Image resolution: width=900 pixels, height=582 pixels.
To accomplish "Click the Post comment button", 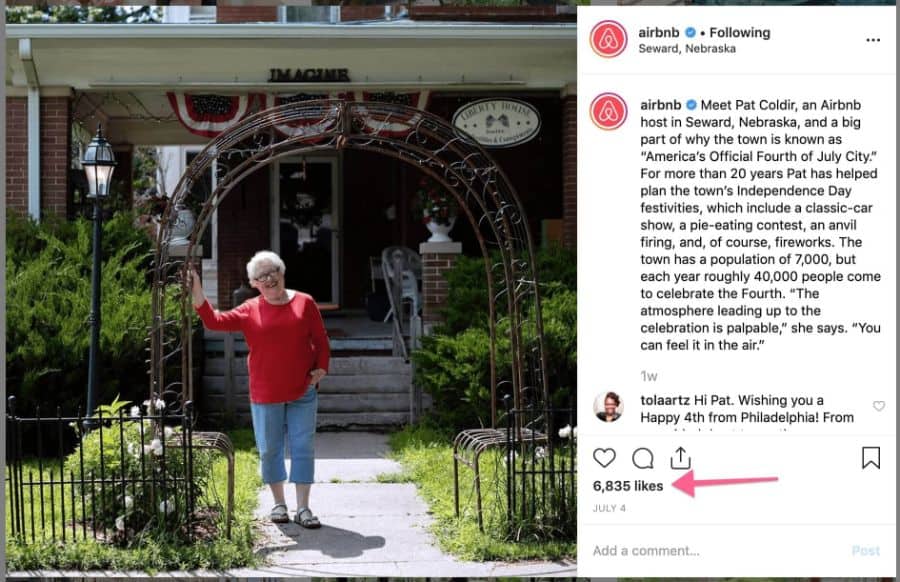I will coord(866,550).
